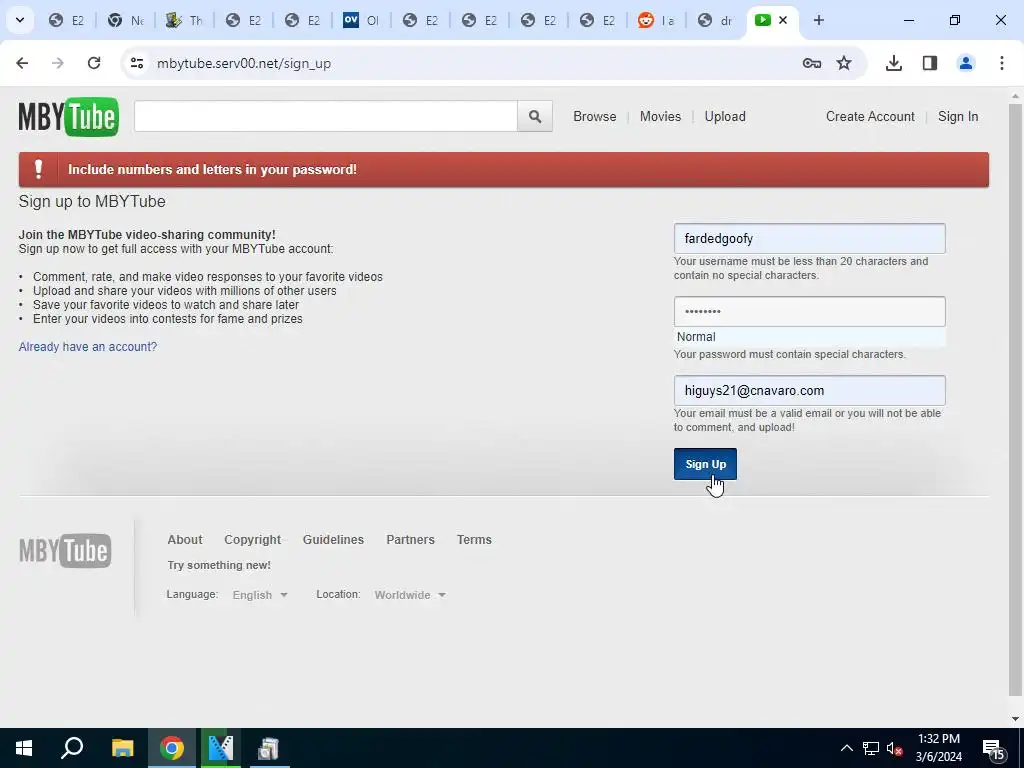Click the network icon in the system tray
This screenshot has height=768, width=1024.
click(x=871, y=748)
